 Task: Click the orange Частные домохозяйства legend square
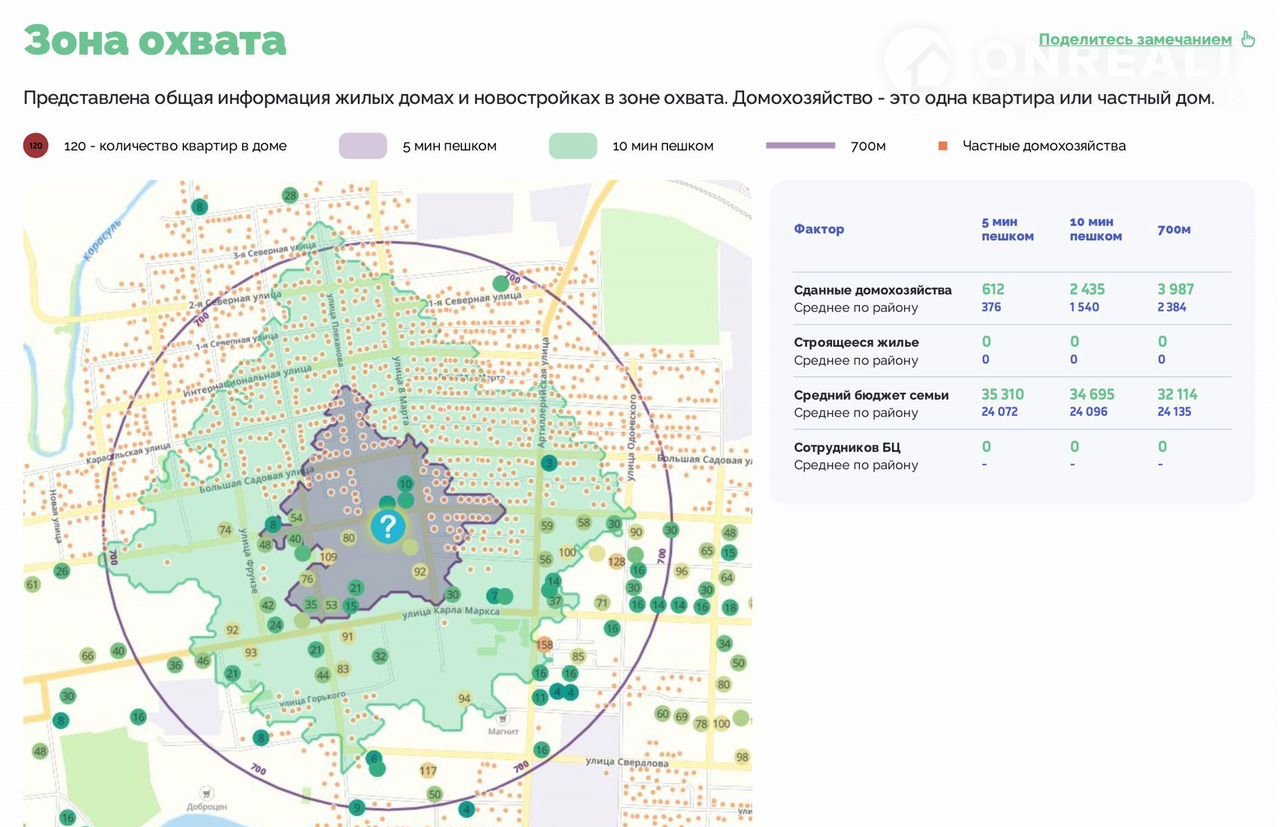click(x=942, y=146)
